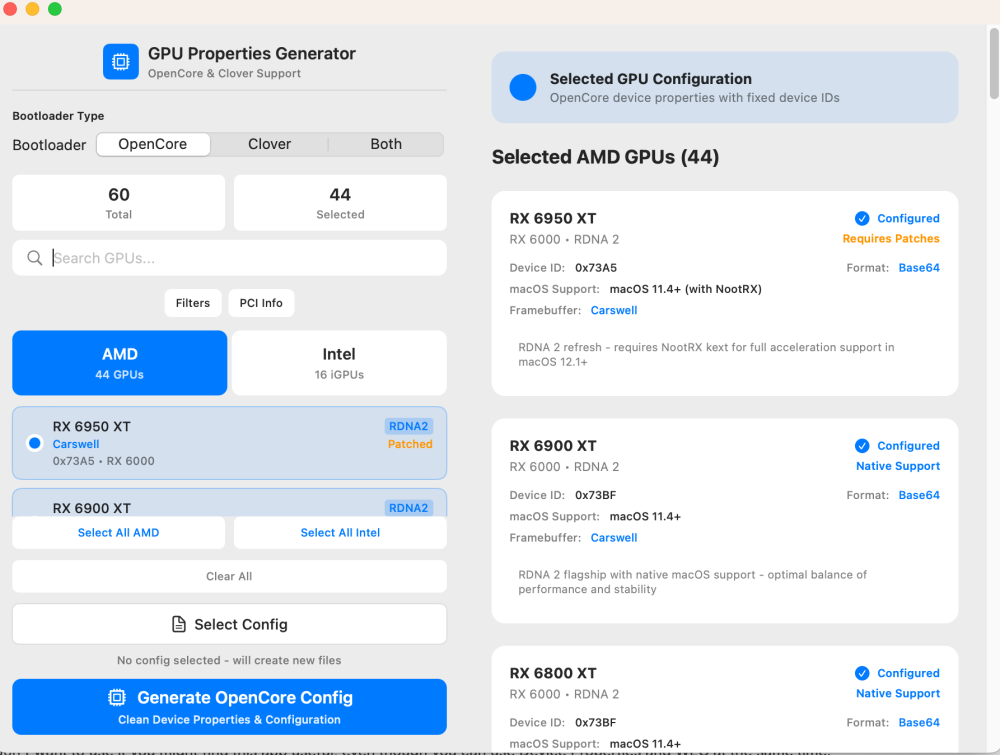Click the document icon on Select Config
The image size is (1000, 755).
[x=179, y=624]
